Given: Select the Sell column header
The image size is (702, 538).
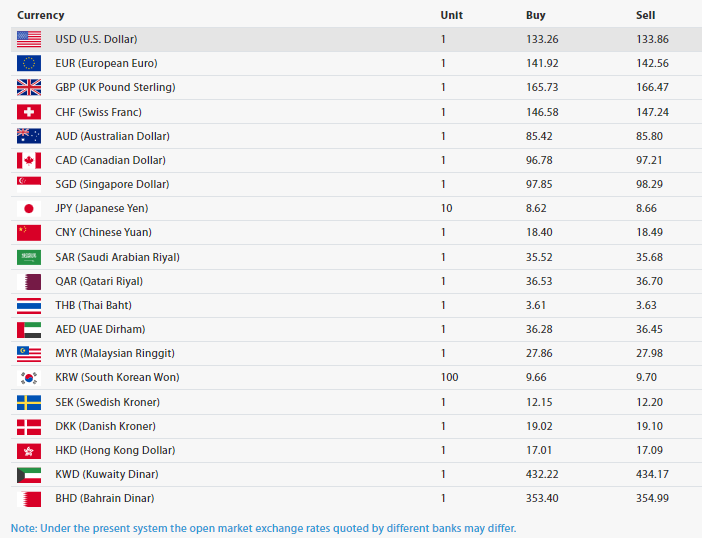Looking at the screenshot, I should click(645, 15).
